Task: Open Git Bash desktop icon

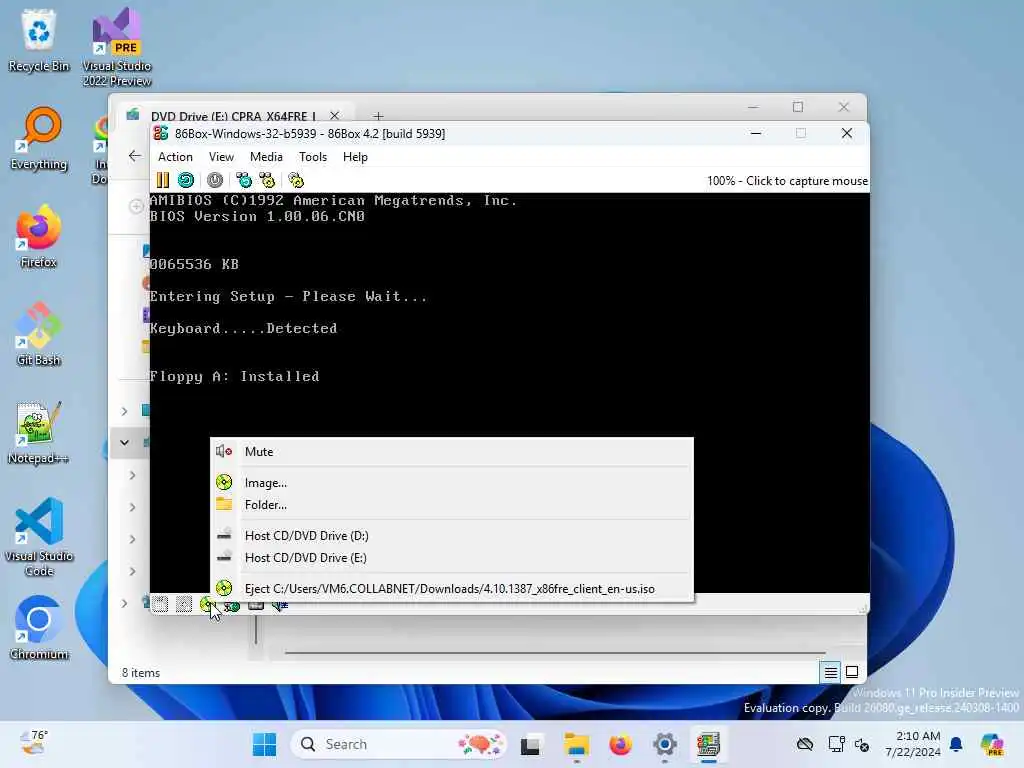Action: coord(39,334)
